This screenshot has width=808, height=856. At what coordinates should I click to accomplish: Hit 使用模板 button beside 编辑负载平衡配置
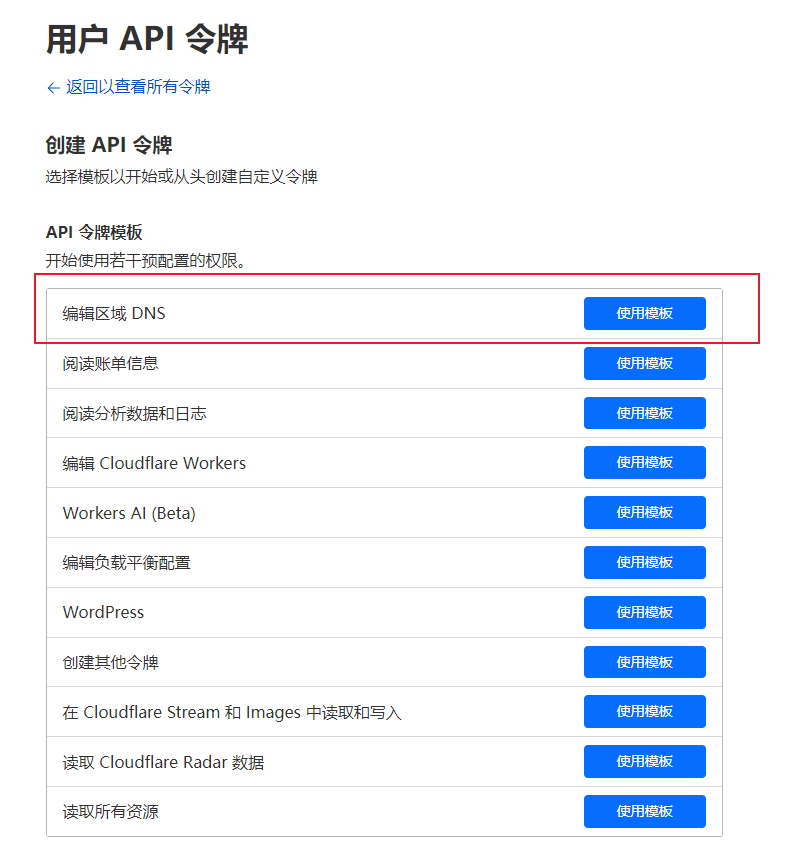[644, 562]
